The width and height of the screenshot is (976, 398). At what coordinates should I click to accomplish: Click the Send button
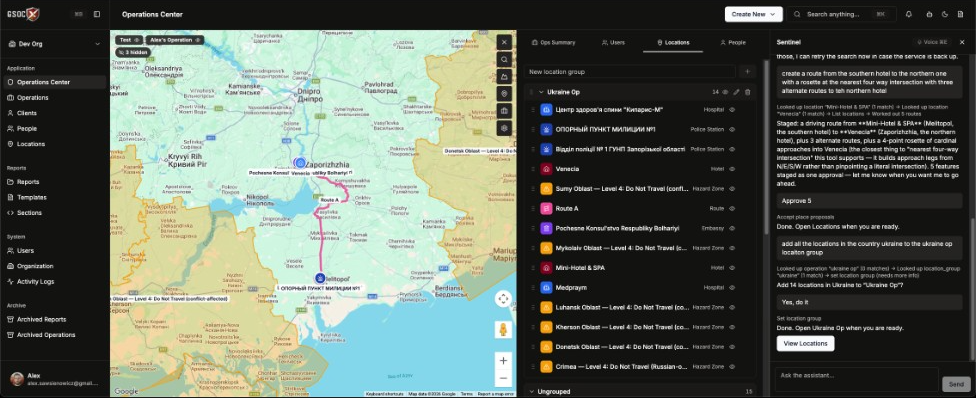[x=956, y=384]
